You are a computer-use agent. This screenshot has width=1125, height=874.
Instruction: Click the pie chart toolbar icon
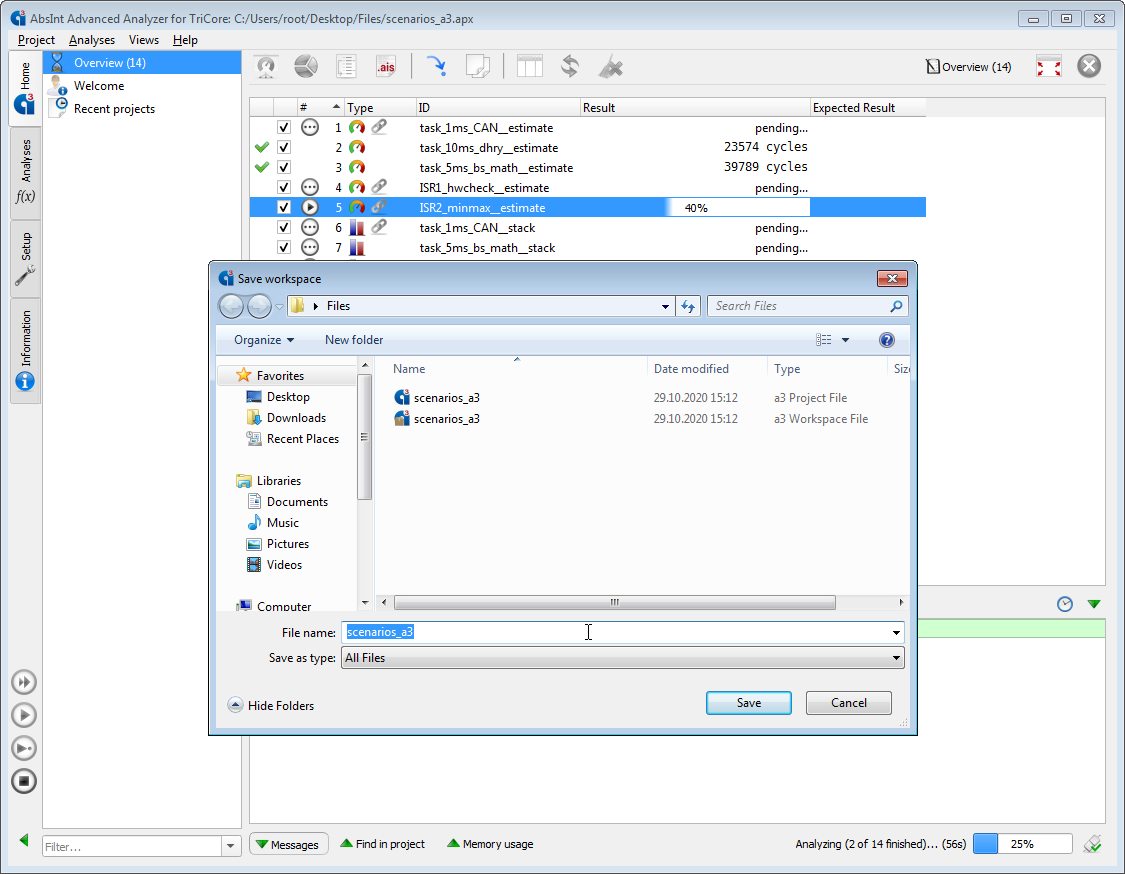306,67
